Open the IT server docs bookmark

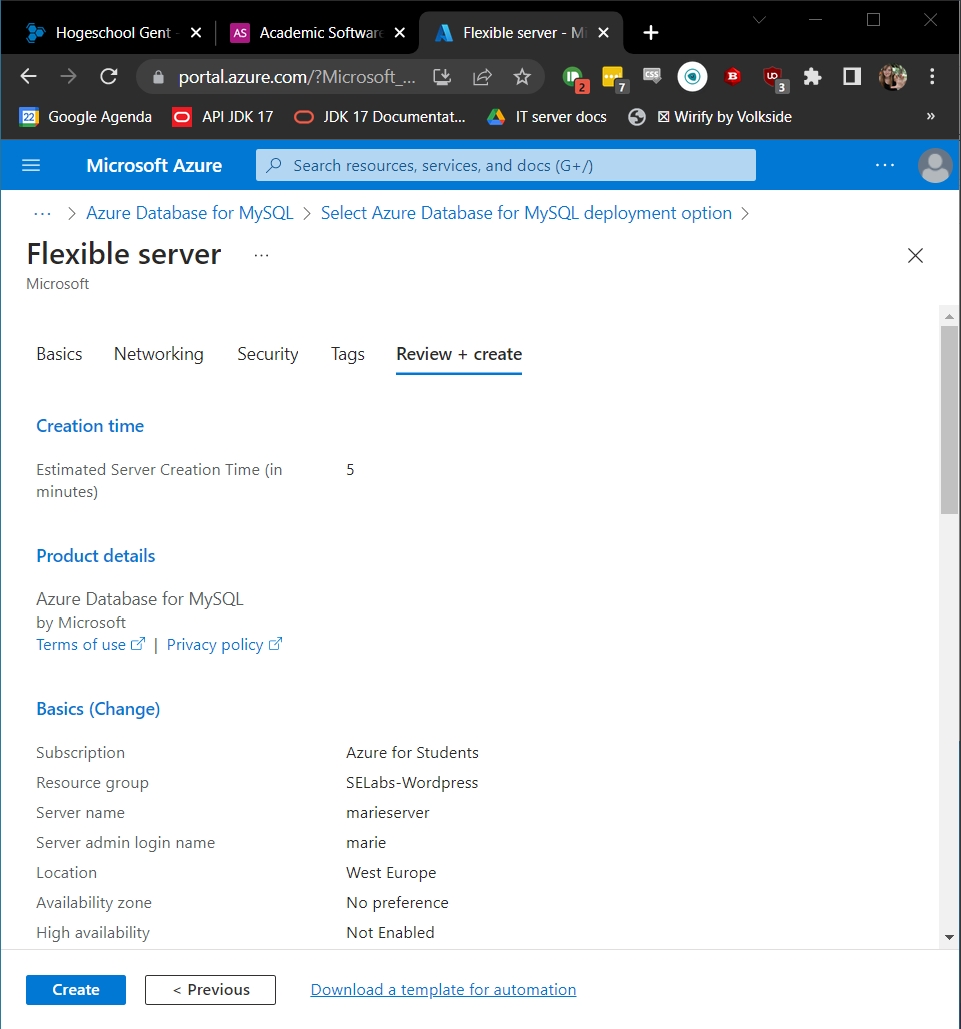(546, 117)
